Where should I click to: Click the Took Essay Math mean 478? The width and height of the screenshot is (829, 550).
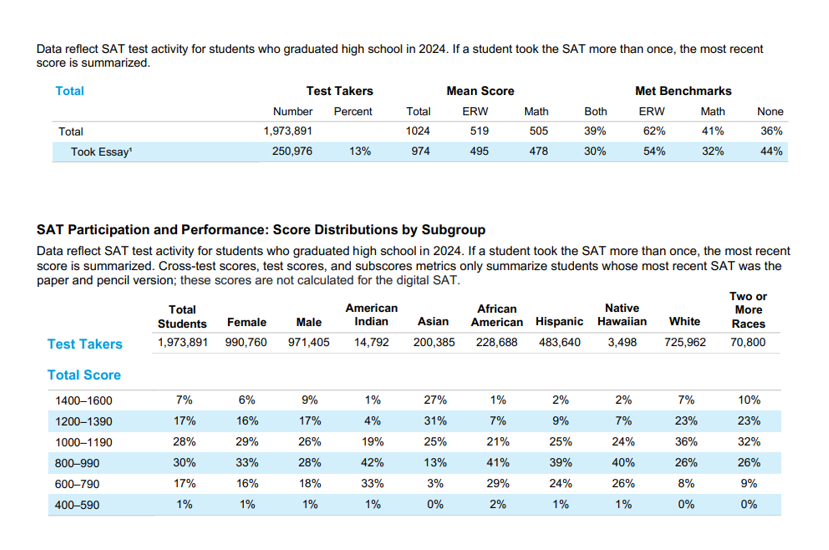click(x=539, y=151)
